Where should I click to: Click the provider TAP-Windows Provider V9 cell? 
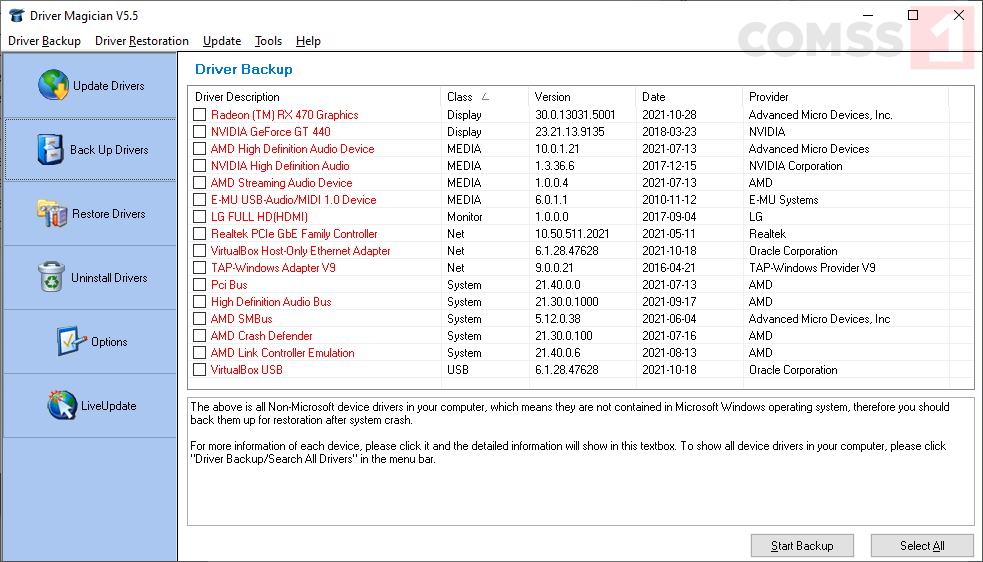pyautogui.click(x=812, y=267)
